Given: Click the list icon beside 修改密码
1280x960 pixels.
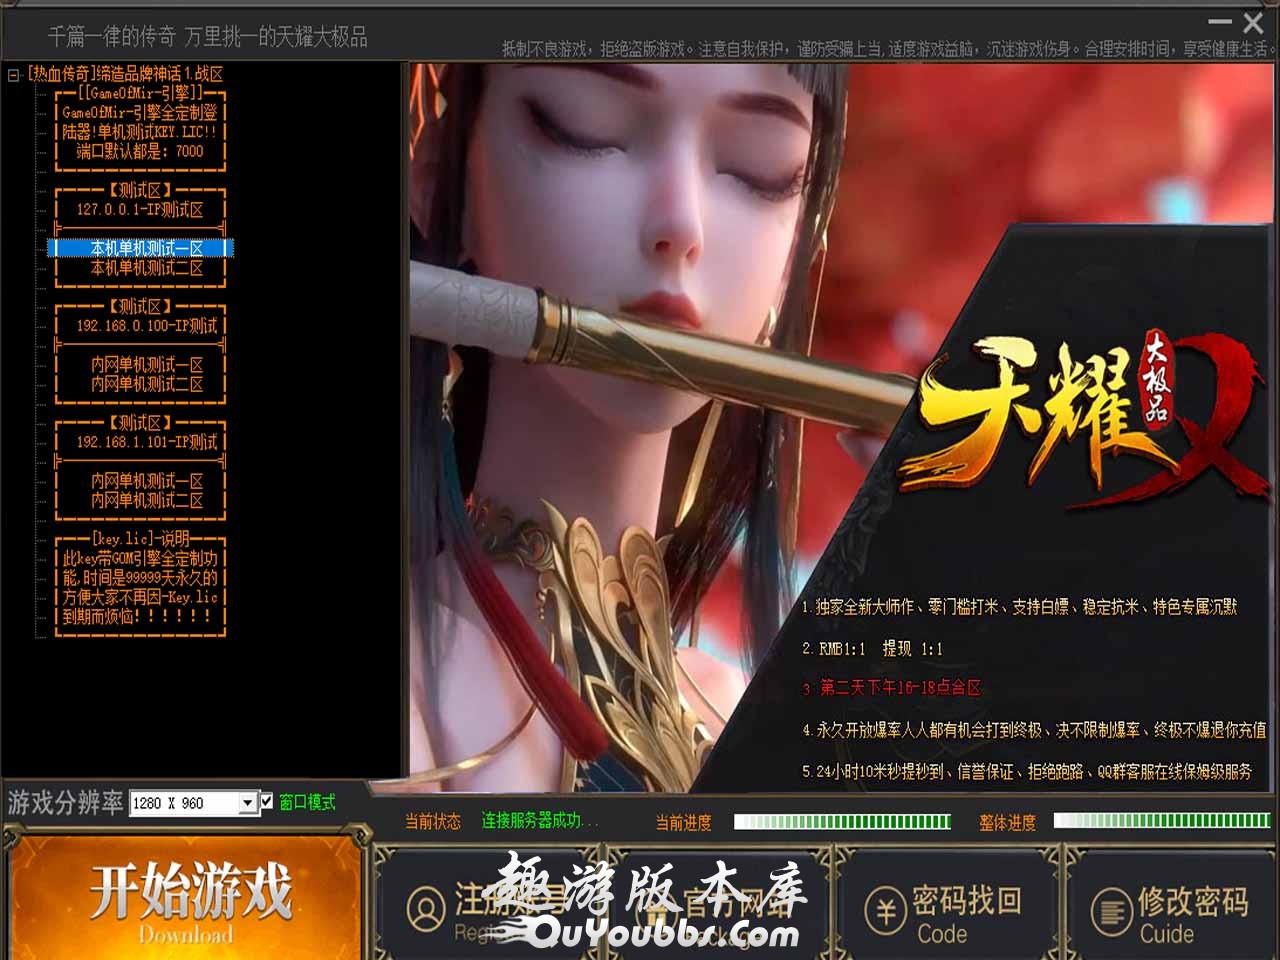Looking at the screenshot, I should click(x=1110, y=910).
